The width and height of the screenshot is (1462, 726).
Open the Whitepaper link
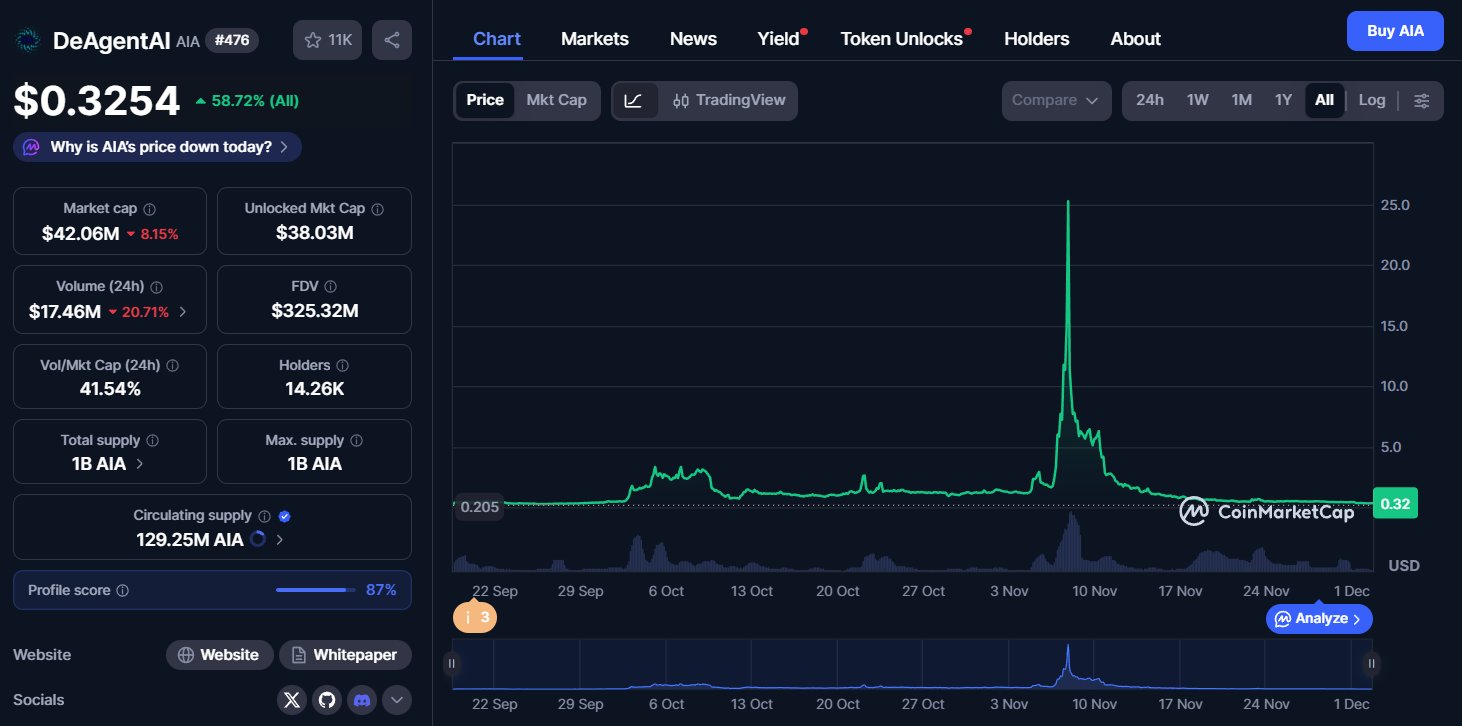pos(345,655)
